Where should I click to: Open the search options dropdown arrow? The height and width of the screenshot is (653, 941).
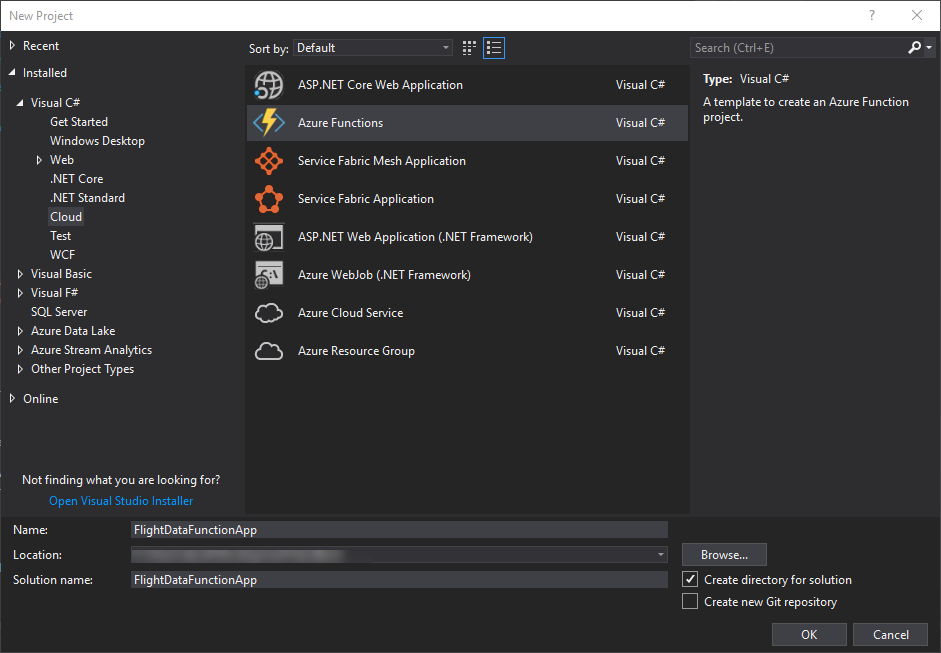click(928, 47)
